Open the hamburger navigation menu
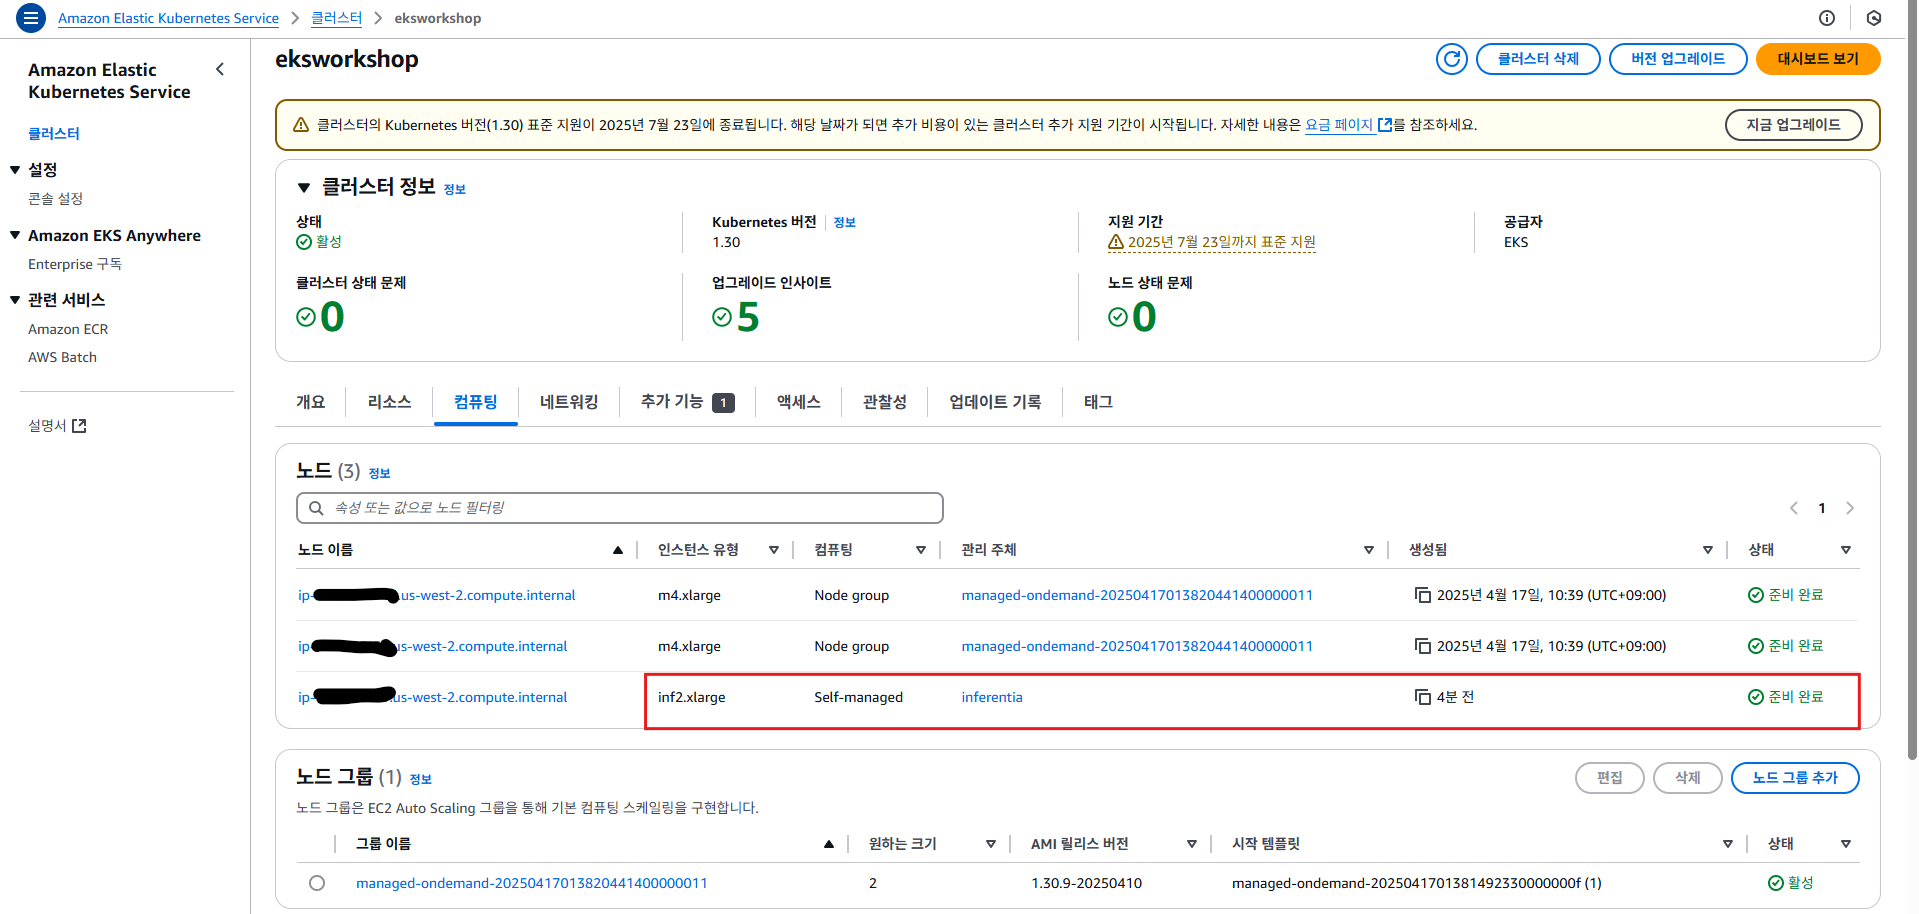The image size is (1919, 914). tap(31, 18)
